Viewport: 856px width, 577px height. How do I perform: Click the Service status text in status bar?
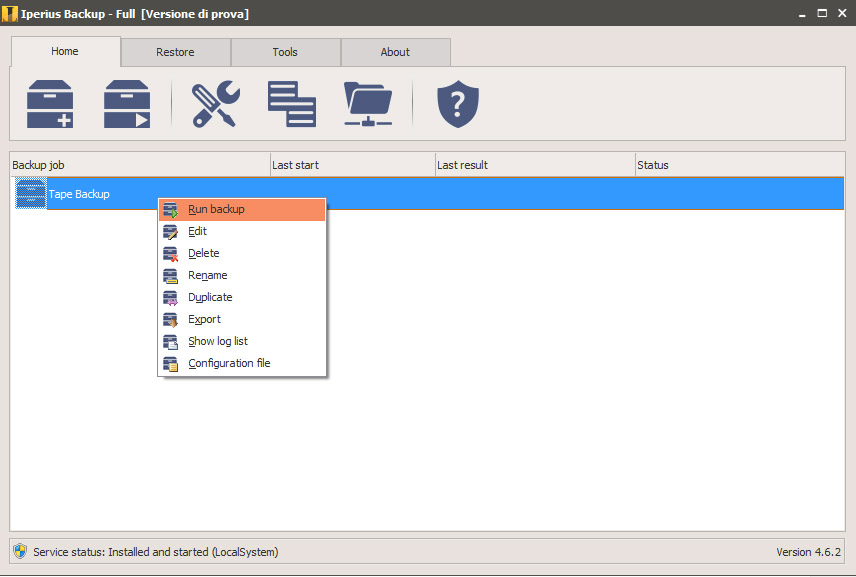156,552
